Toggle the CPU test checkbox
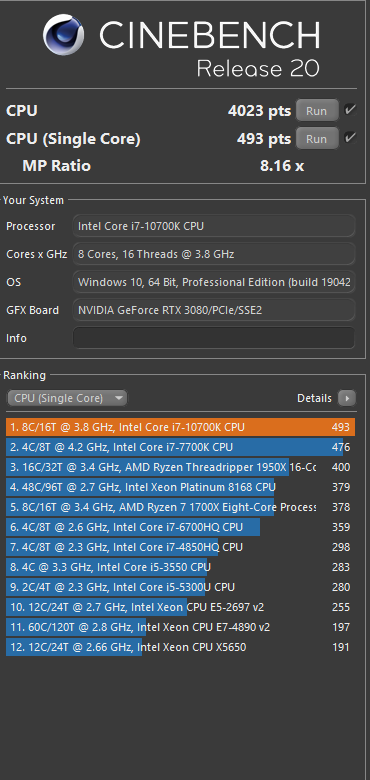370x780 pixels. (351, 110)
